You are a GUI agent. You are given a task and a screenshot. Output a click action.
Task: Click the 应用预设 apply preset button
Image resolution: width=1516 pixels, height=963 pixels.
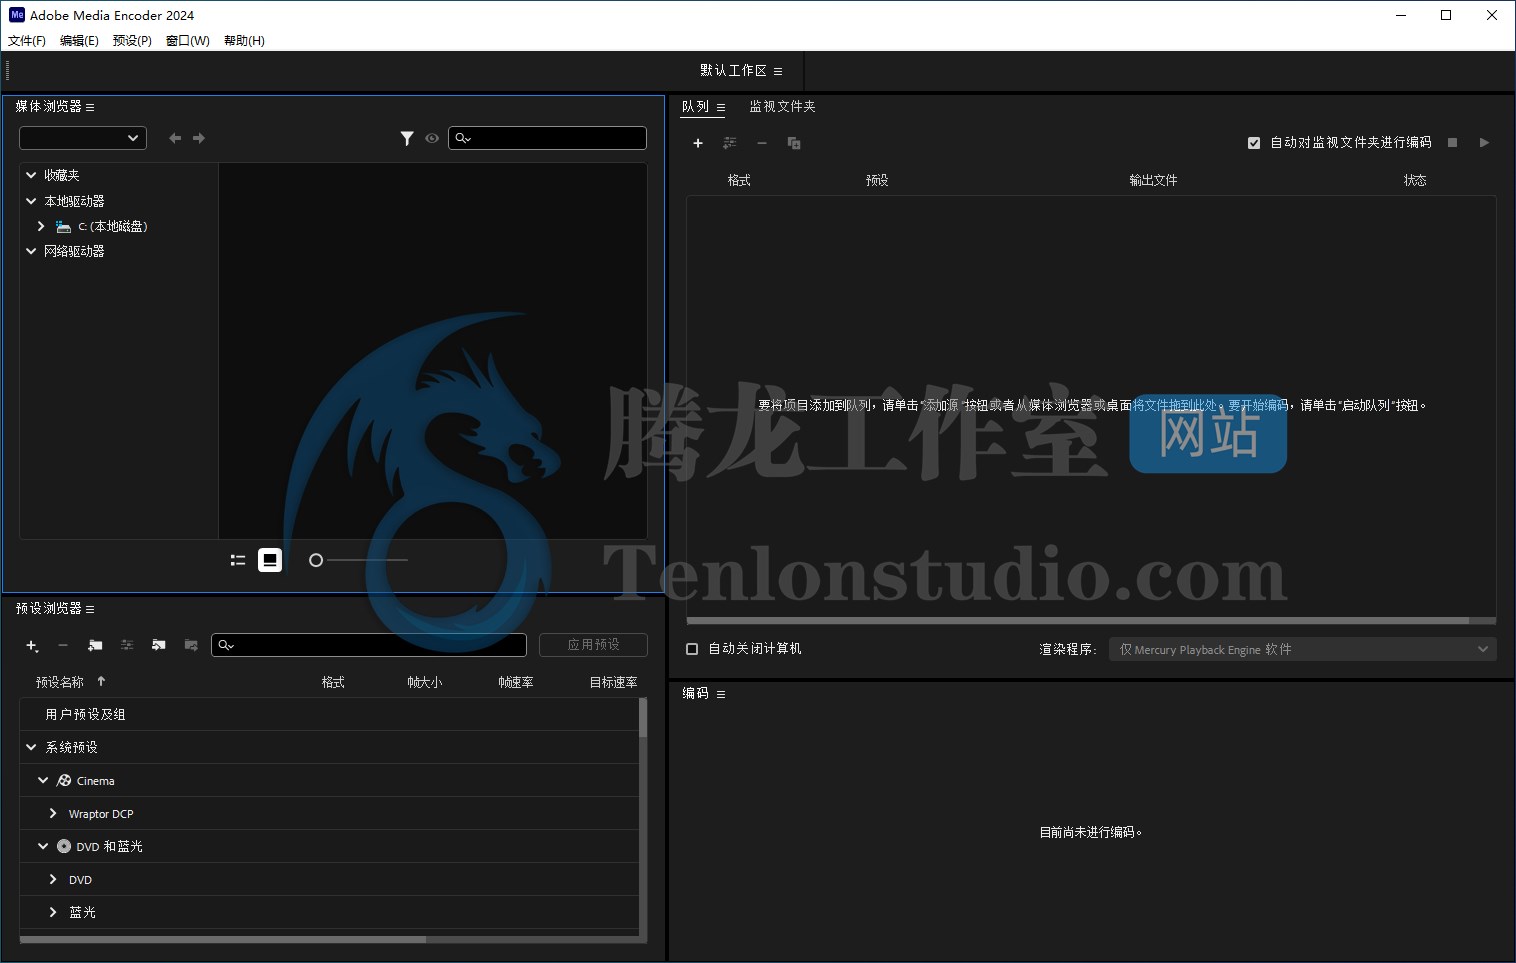[593, 645]
